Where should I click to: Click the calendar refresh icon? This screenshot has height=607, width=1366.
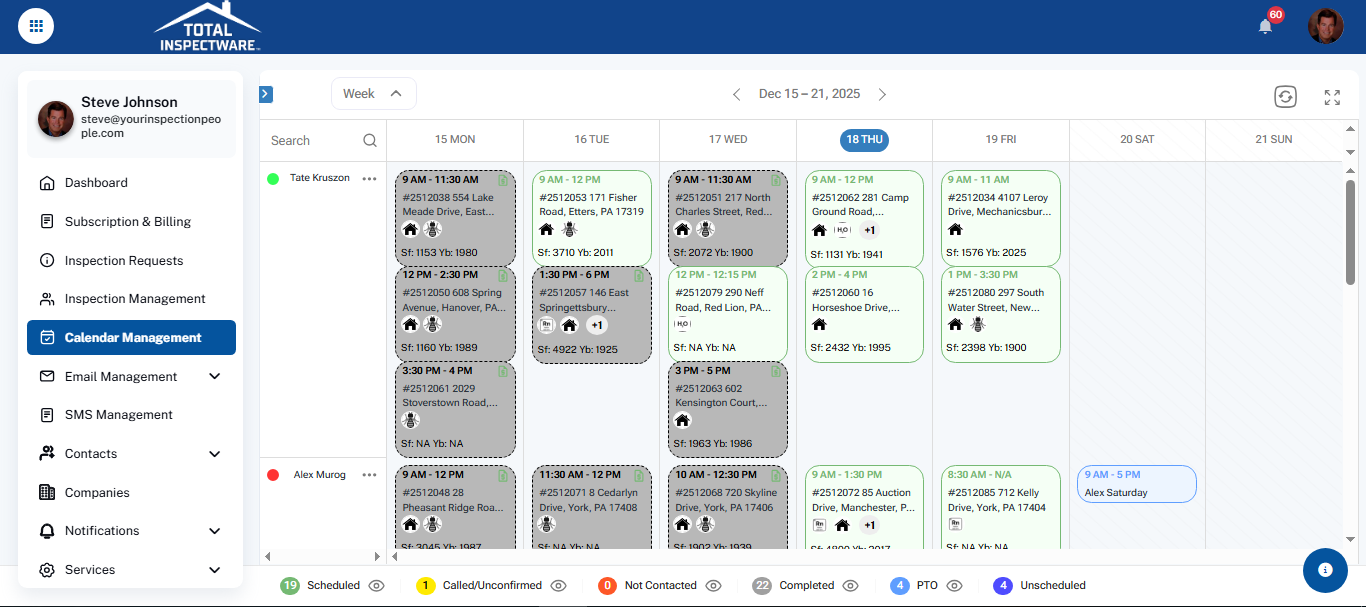click(x=1285, y=97)
